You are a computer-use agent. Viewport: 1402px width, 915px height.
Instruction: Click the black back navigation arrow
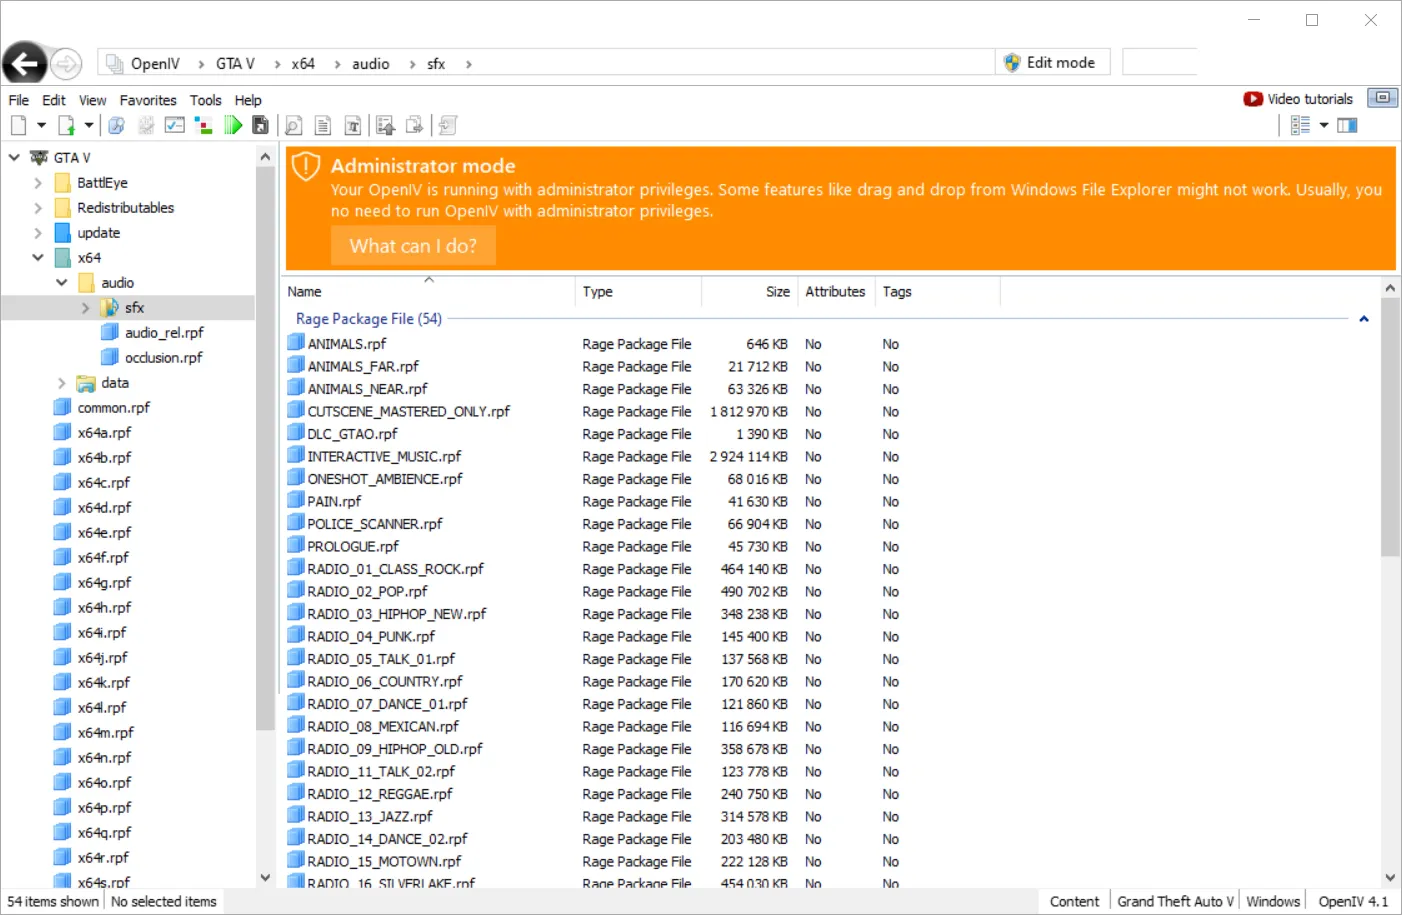tap(25, 64)
